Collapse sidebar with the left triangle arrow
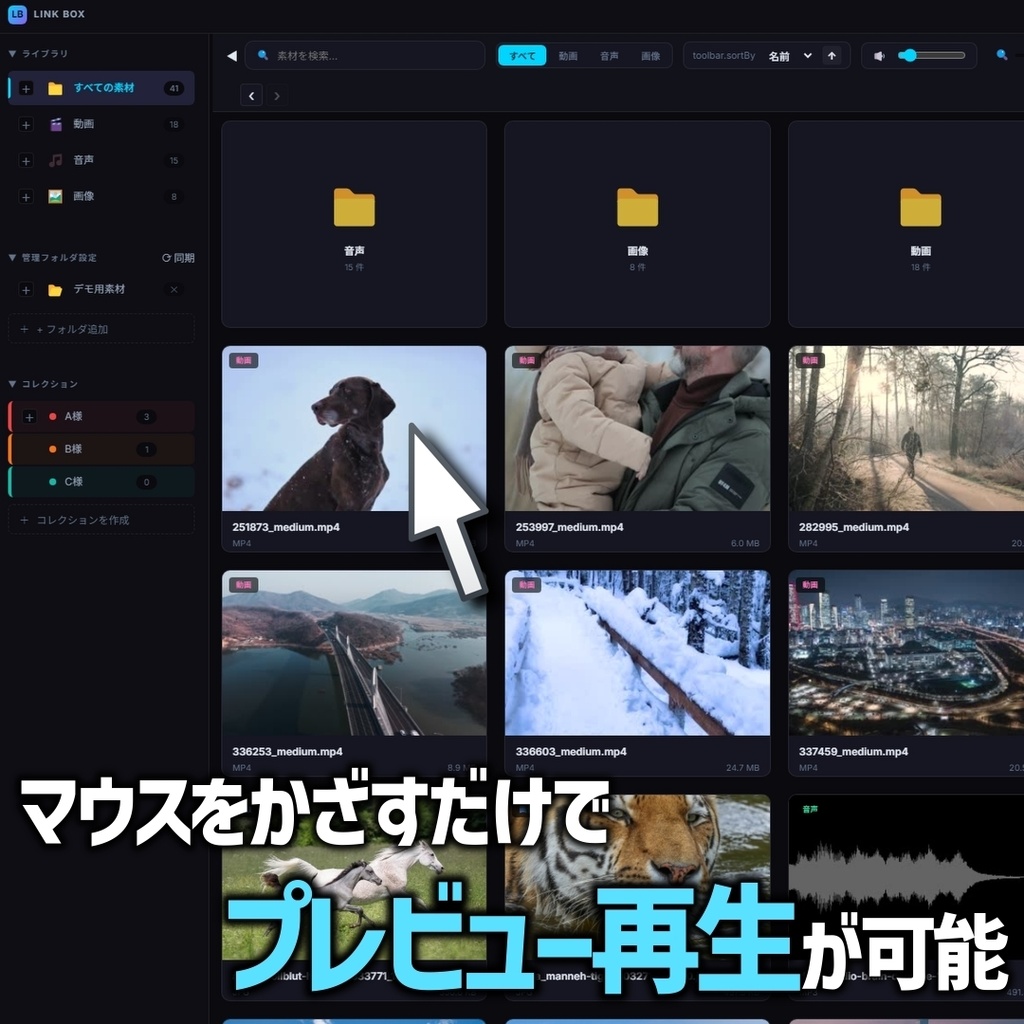This screenshot has height=1024, width=1024. (x=231, y=56)
